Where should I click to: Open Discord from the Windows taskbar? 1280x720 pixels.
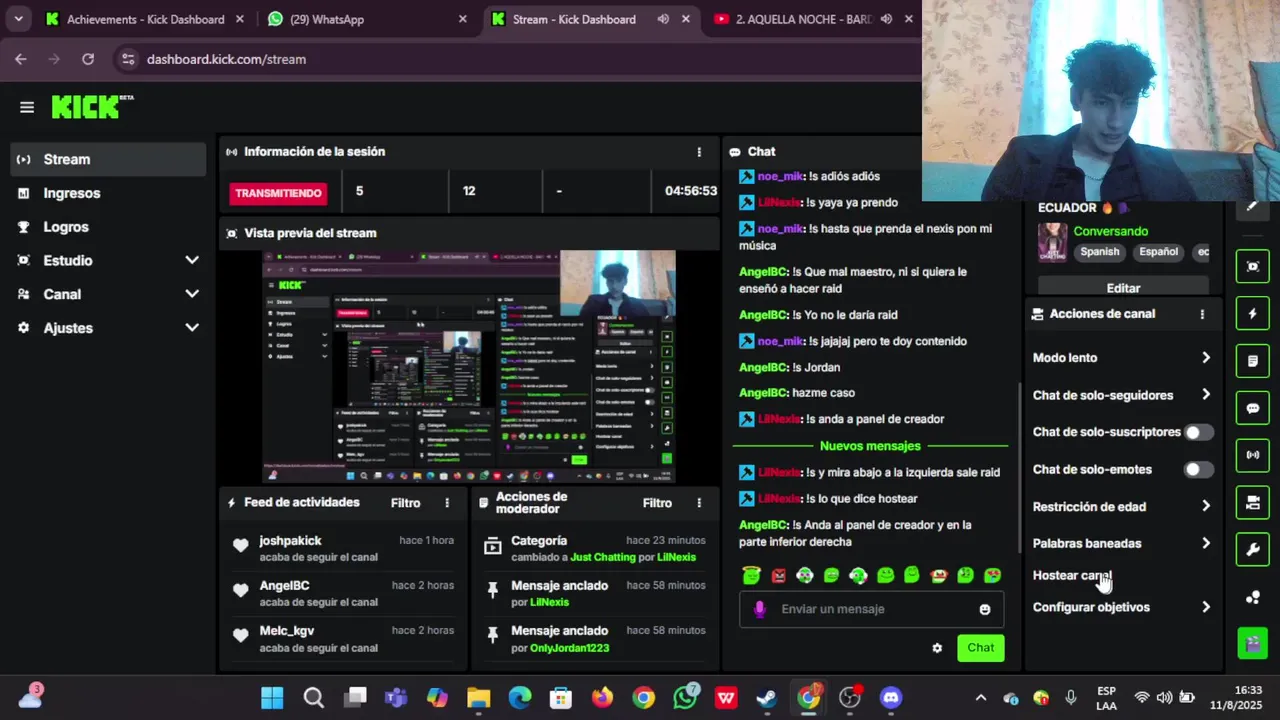pyautogui.click(x=891, y=698)
